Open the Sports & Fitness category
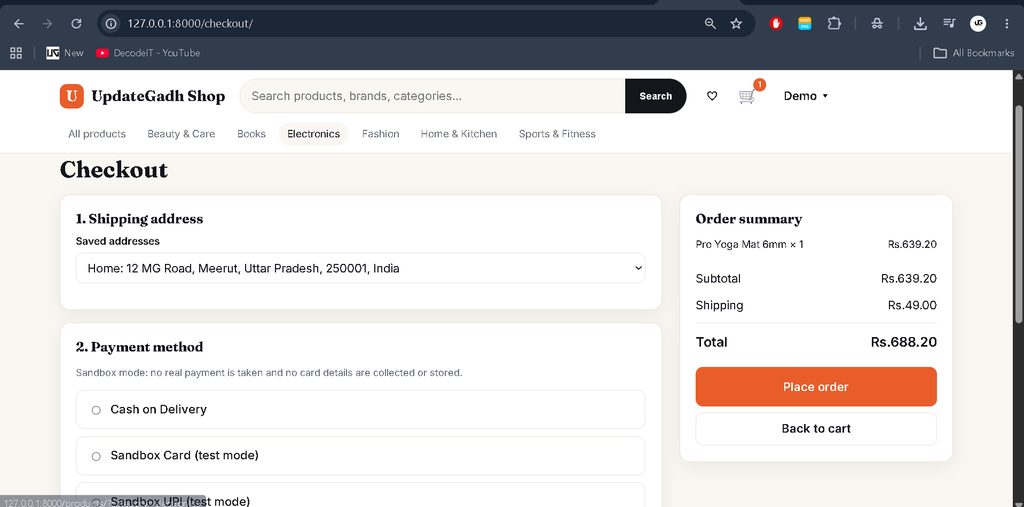 pos(557,134)
